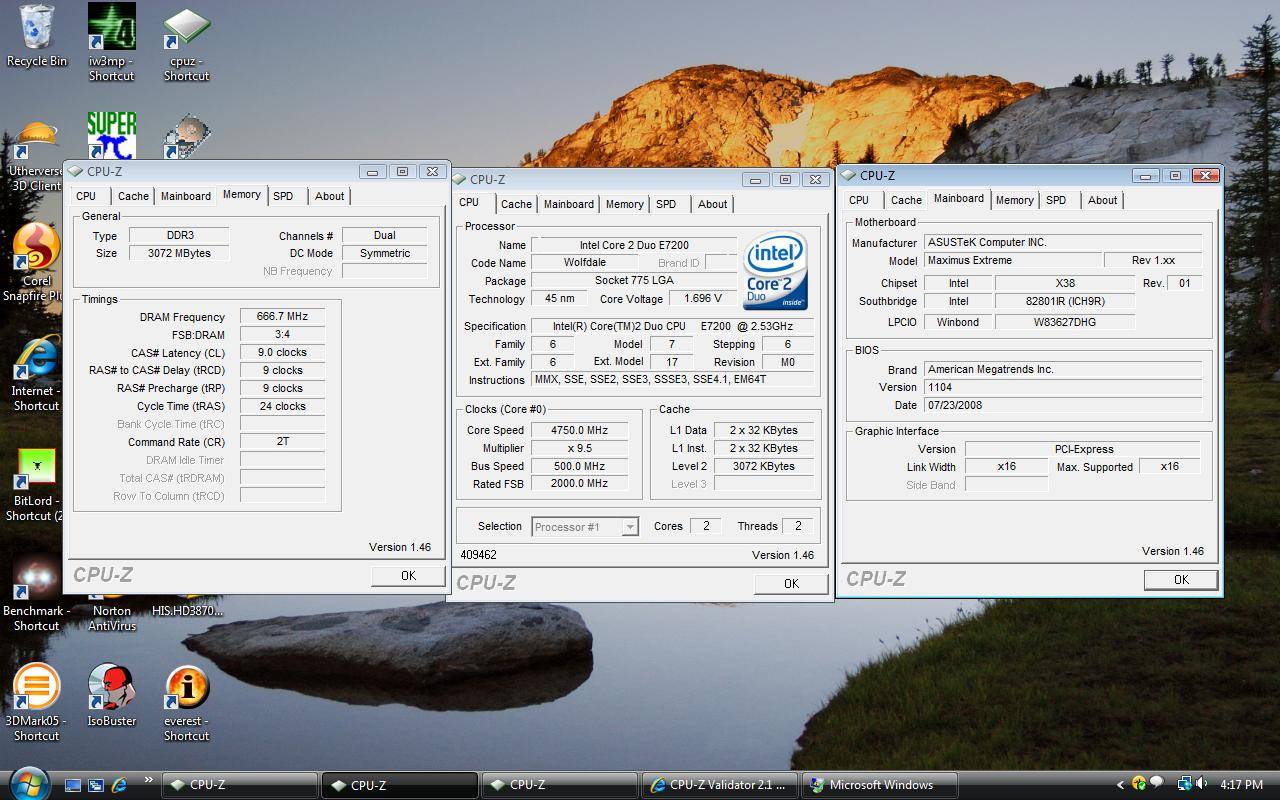Click the Southbridge 82801IR (ICH9R) field
This screenshot has width=1280, height=800.
(x=1065, y=301)
